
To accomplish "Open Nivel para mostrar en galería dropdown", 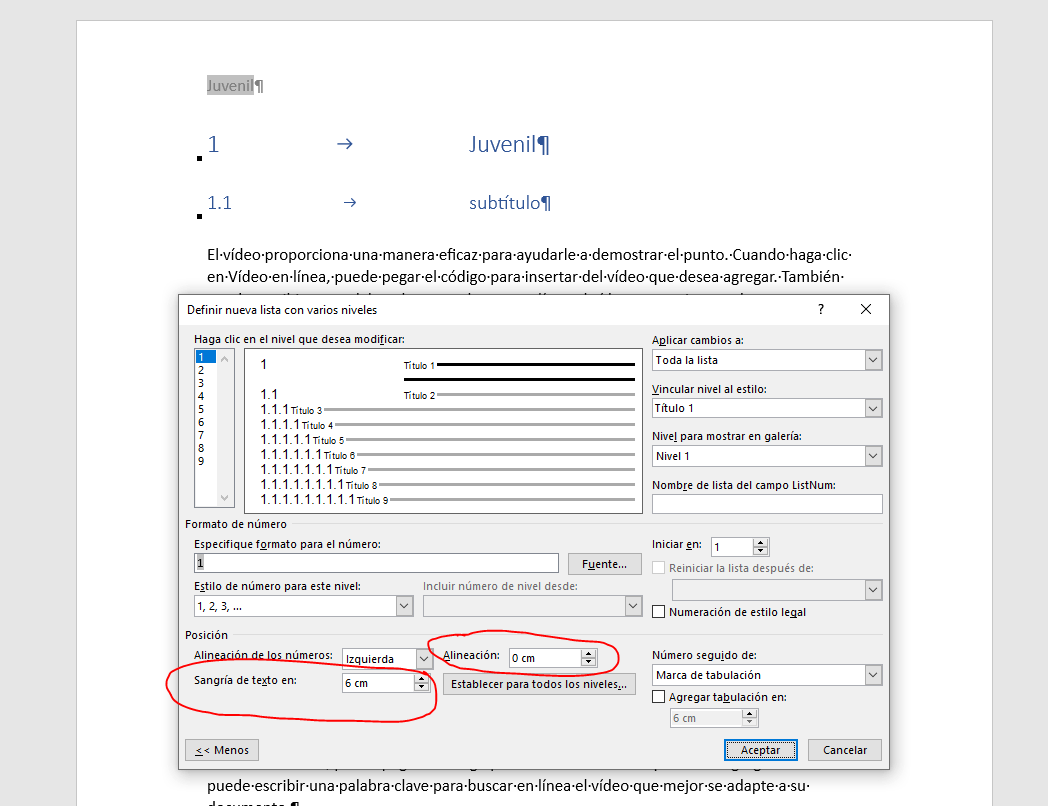I will pyautogui.click(x=873, y=456).
